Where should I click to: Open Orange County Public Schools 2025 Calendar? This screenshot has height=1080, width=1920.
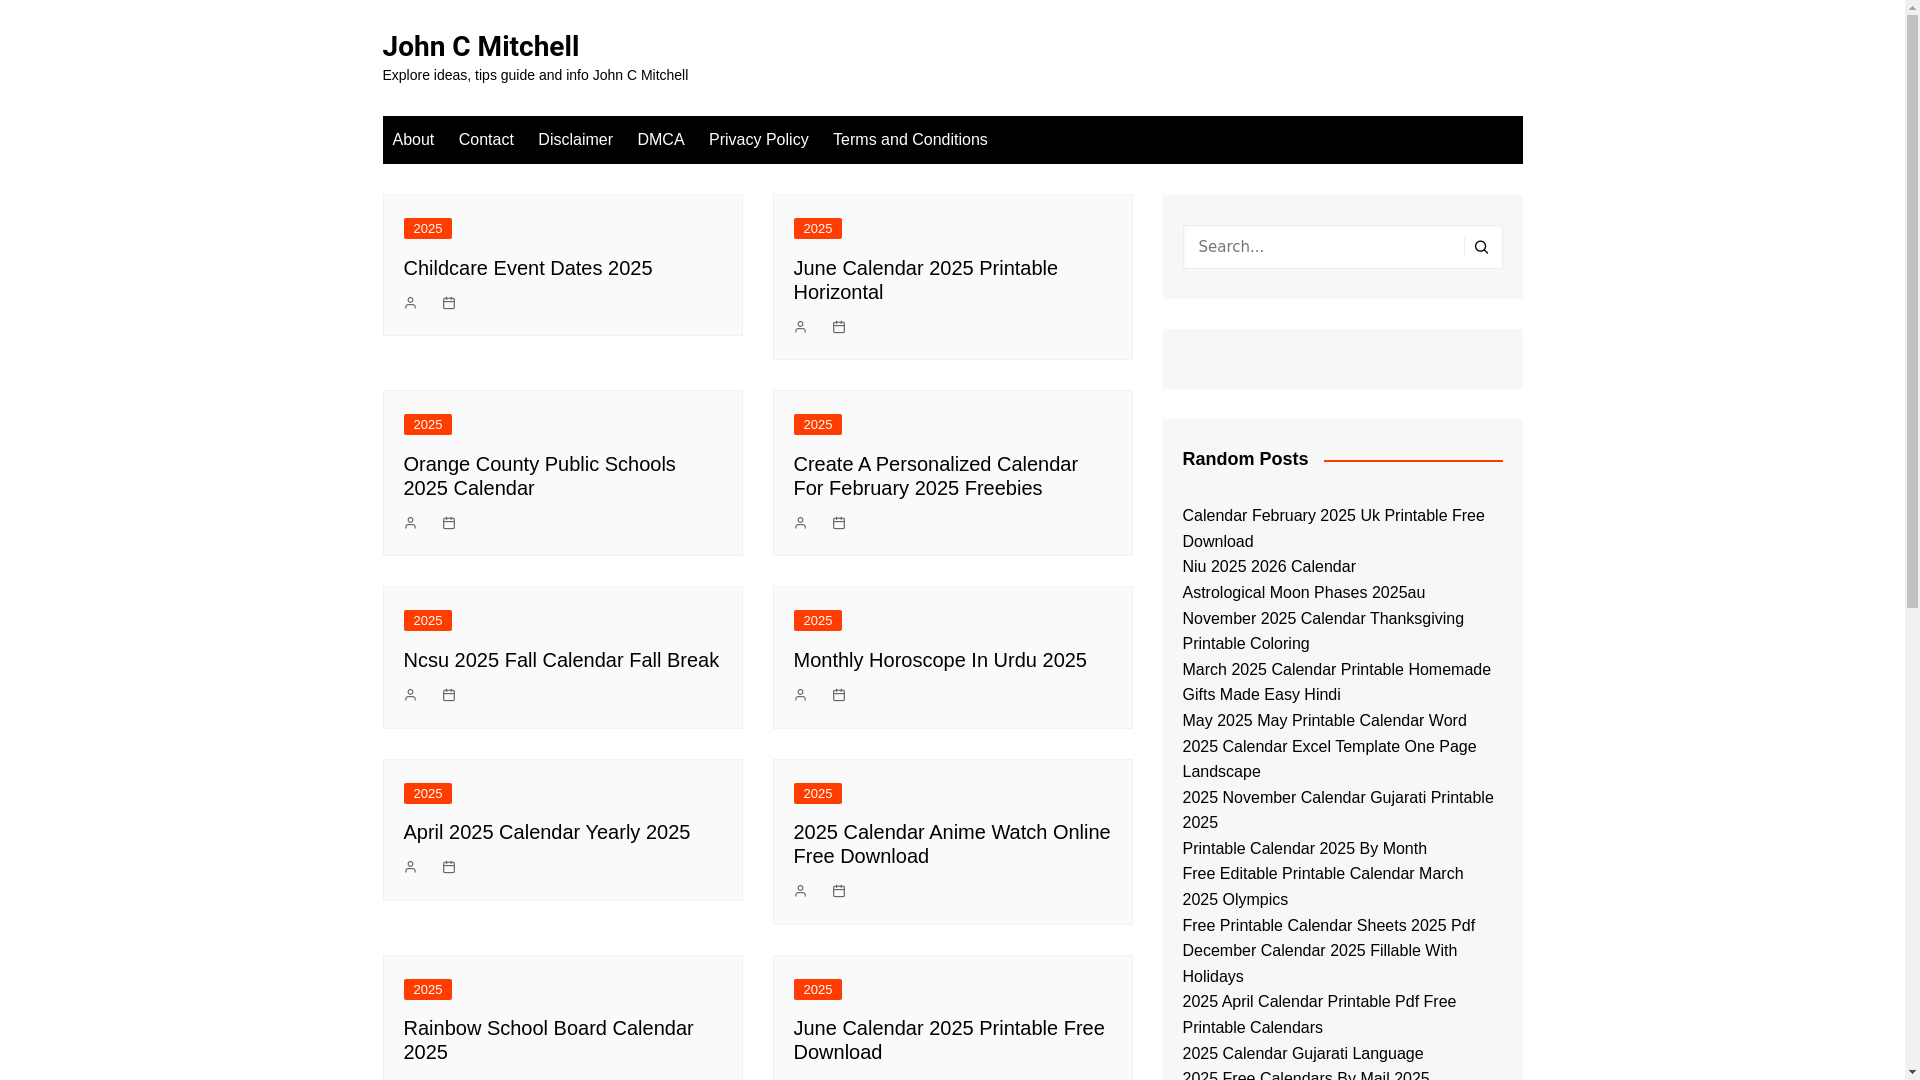click(540, 476)
